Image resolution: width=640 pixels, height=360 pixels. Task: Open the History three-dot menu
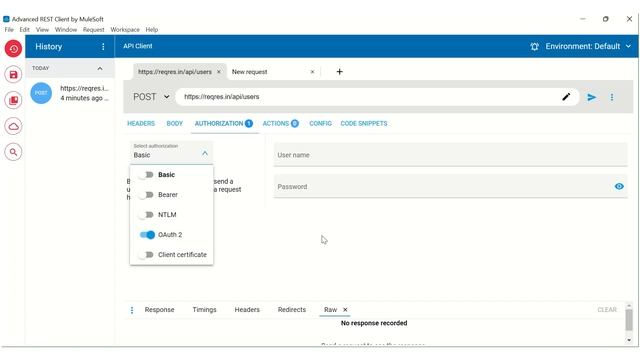pos(103,47)
